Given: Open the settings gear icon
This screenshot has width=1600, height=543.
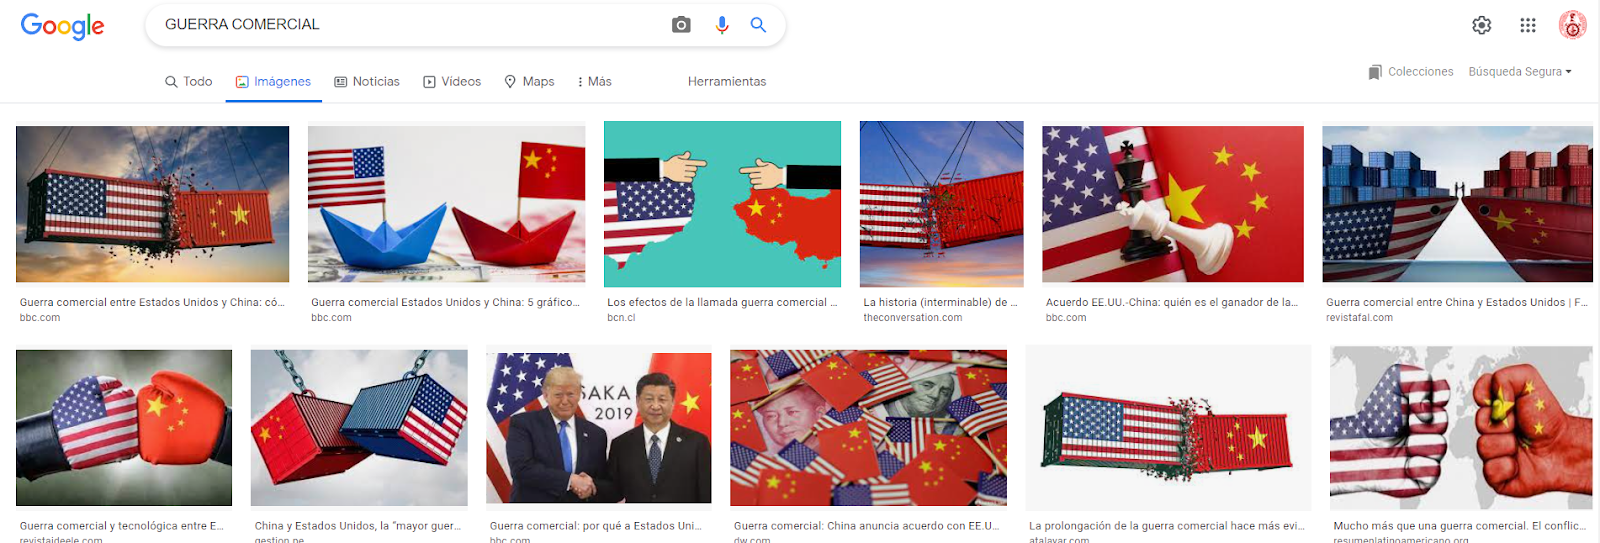Looking at the screenshot, I should (x=1482, y=25).
